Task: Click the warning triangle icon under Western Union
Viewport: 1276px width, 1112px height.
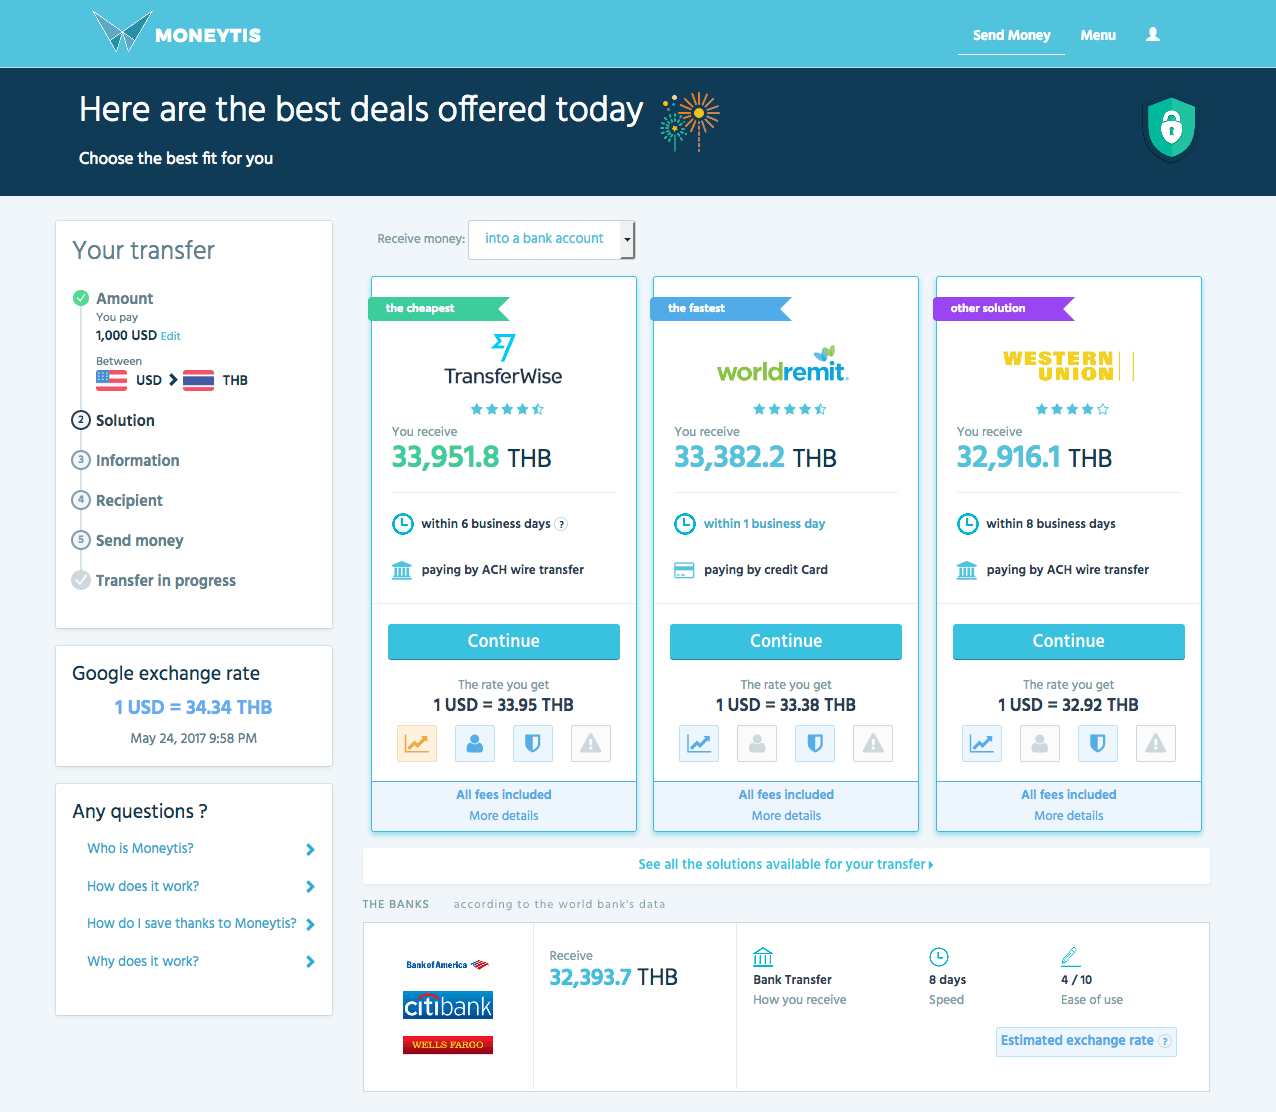Action: [1156, 743]
